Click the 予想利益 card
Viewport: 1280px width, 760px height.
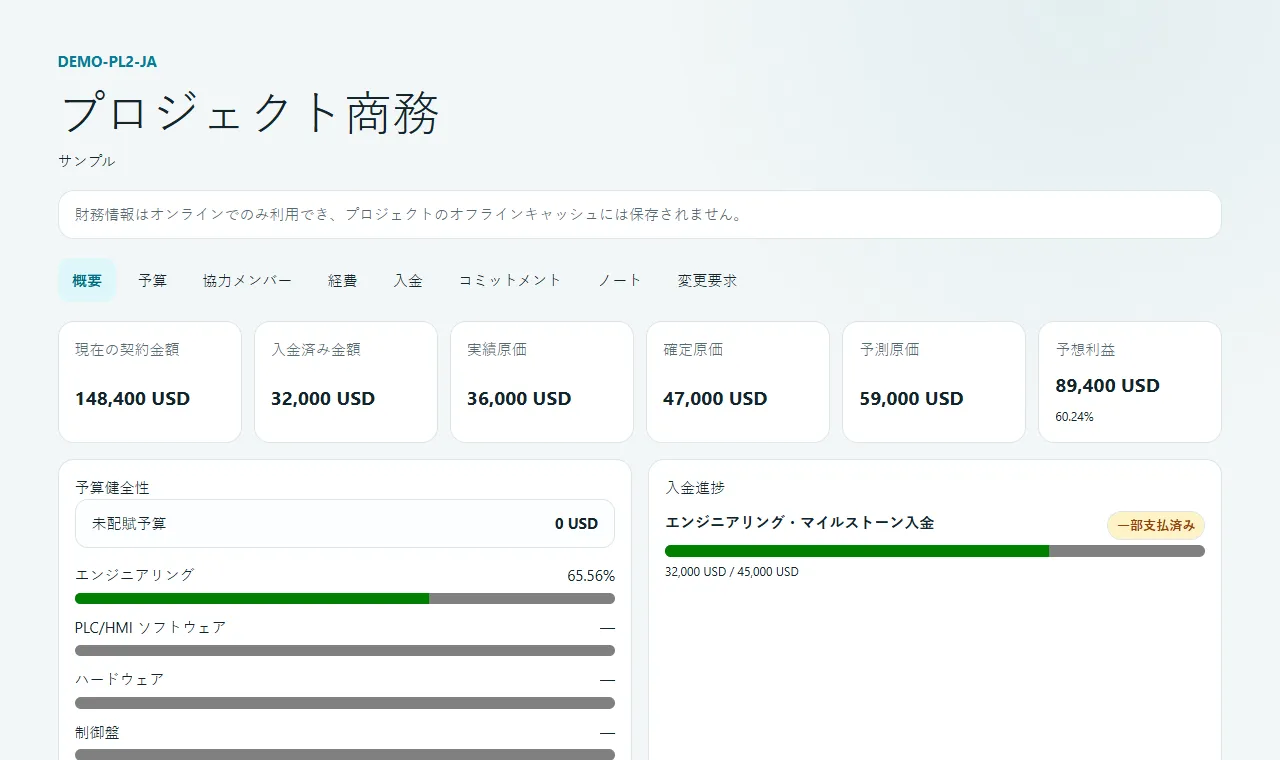1130,382
